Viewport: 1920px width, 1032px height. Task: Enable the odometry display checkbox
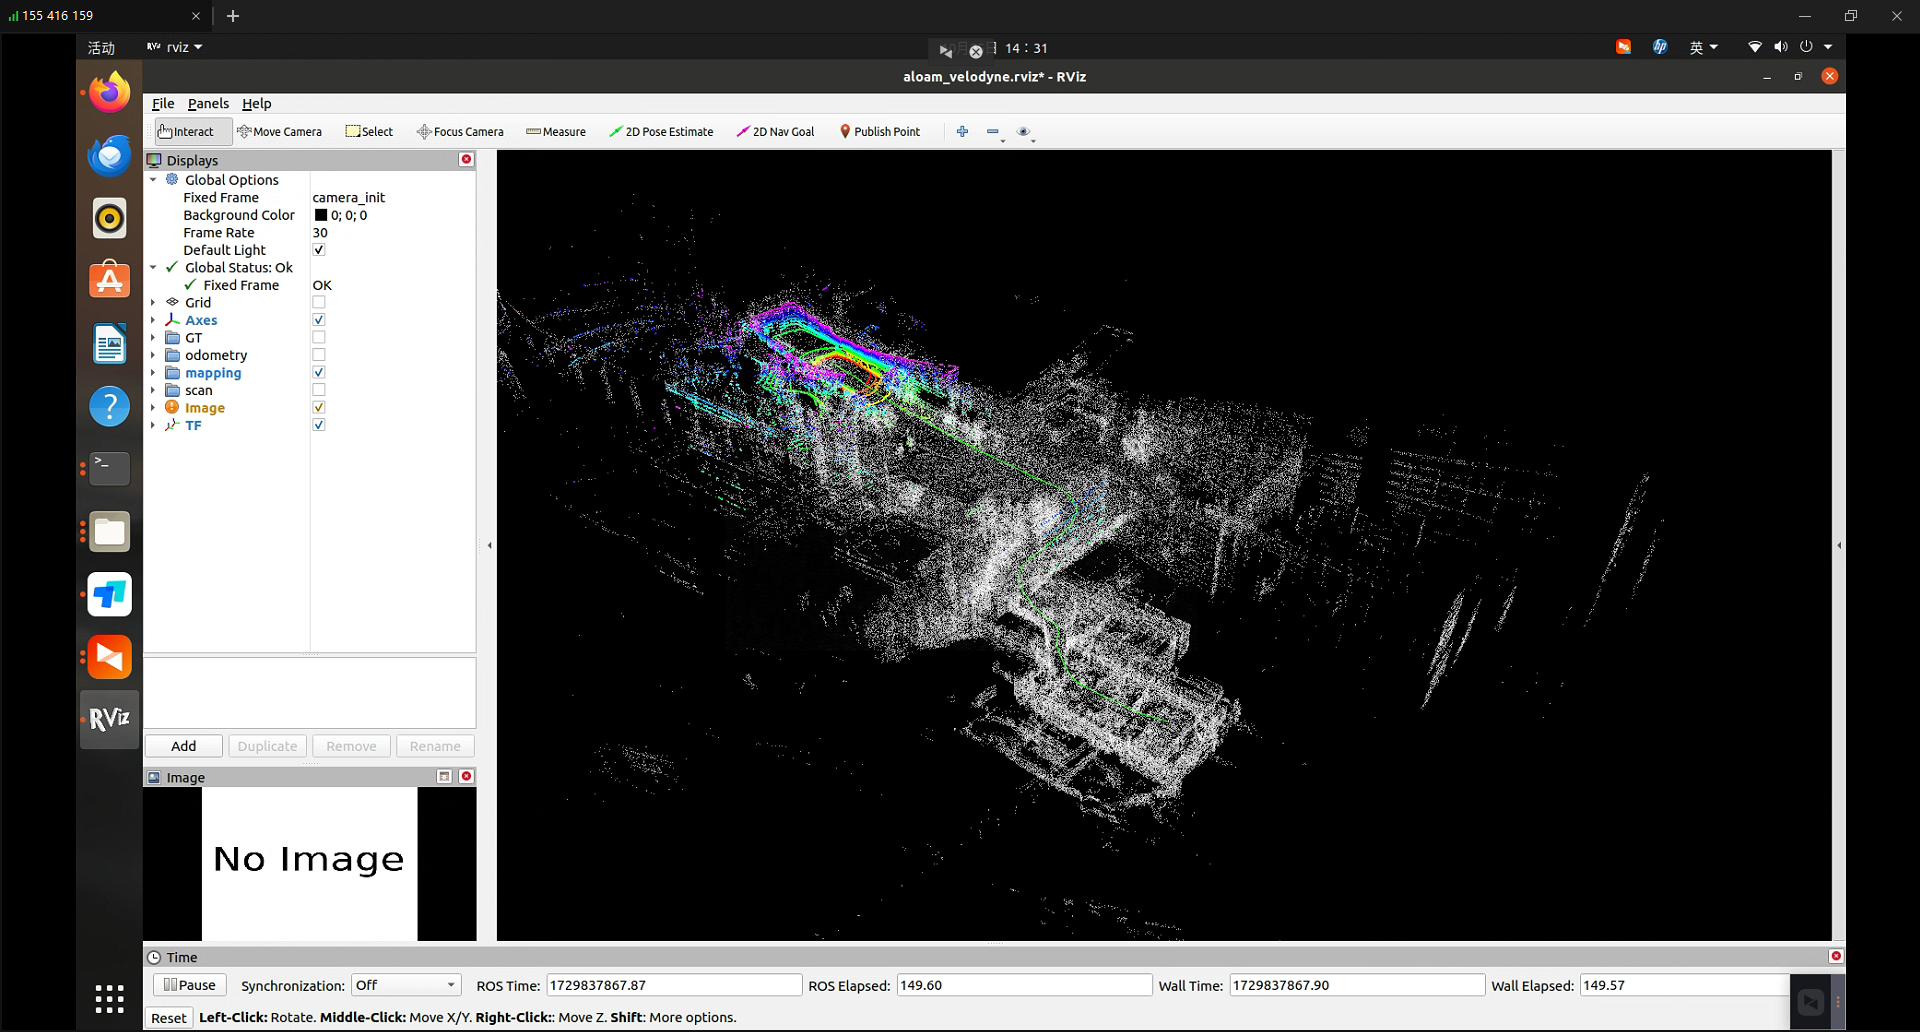(x=319, y=355)
